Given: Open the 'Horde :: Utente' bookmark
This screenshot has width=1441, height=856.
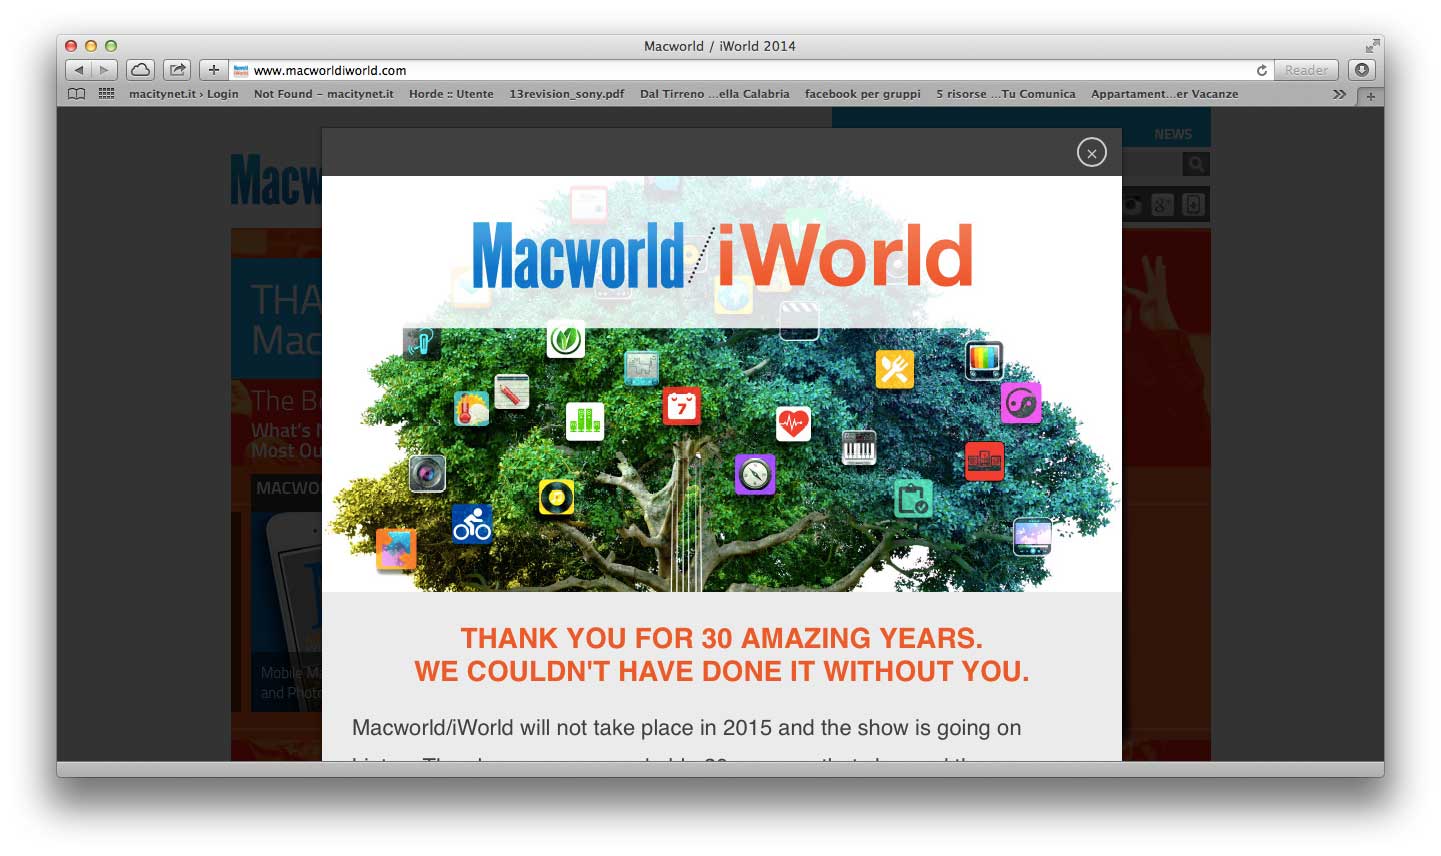Looking at the screenshot, I should (x=451, y=94).
